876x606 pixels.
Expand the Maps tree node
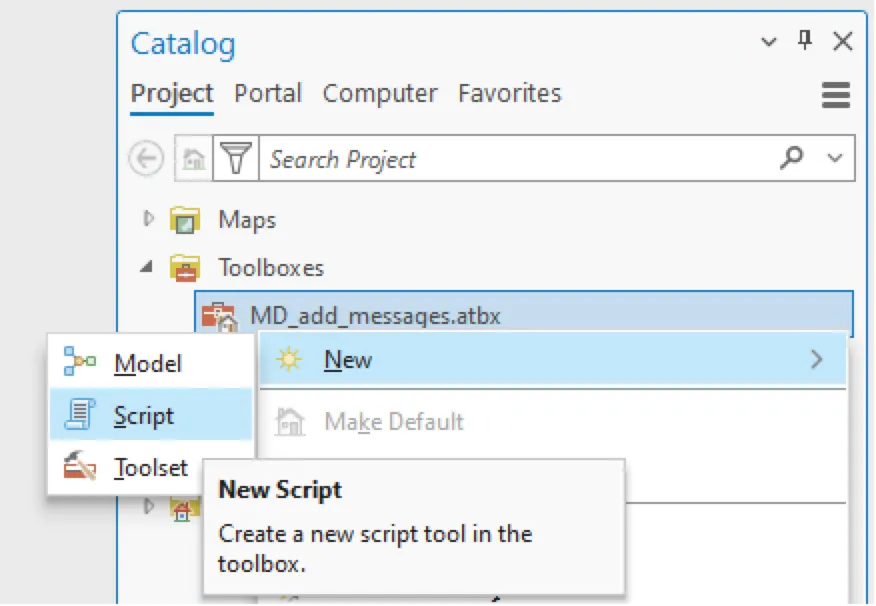pyautogui.click(x=148, y=219)
